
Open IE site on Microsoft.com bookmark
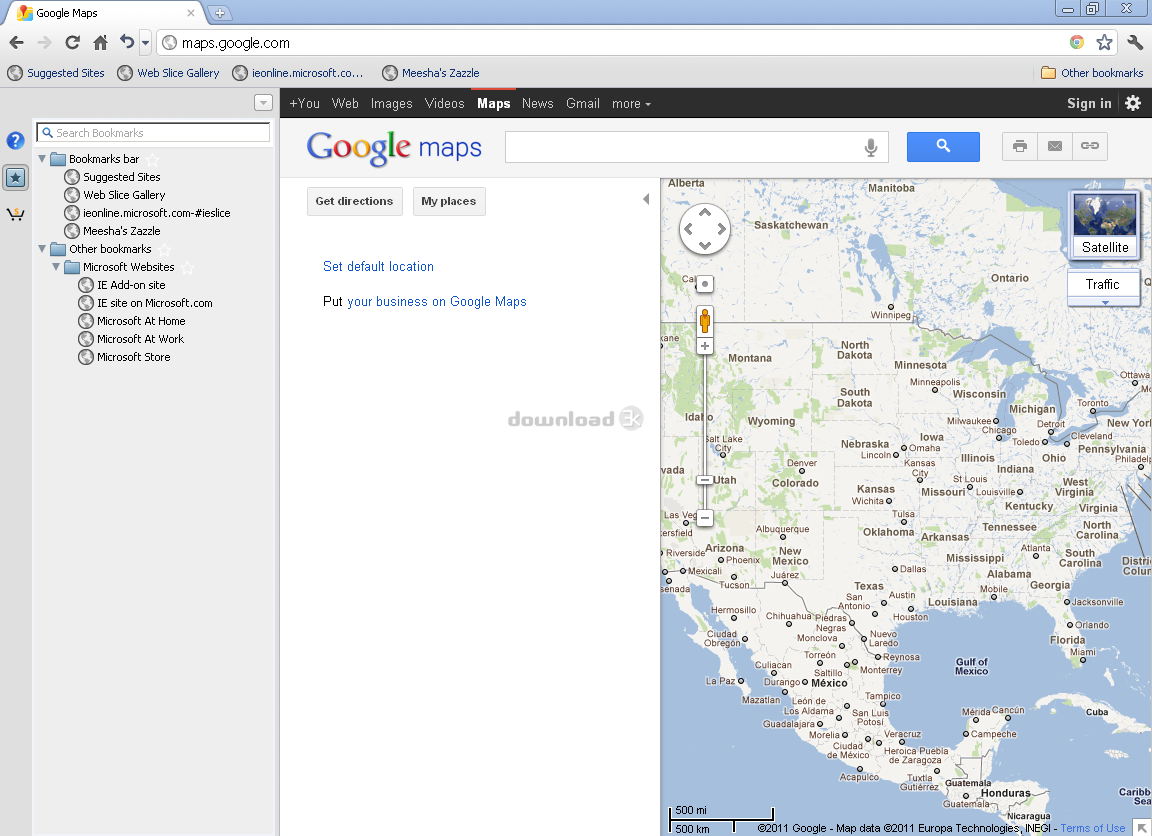pos(154,303)
